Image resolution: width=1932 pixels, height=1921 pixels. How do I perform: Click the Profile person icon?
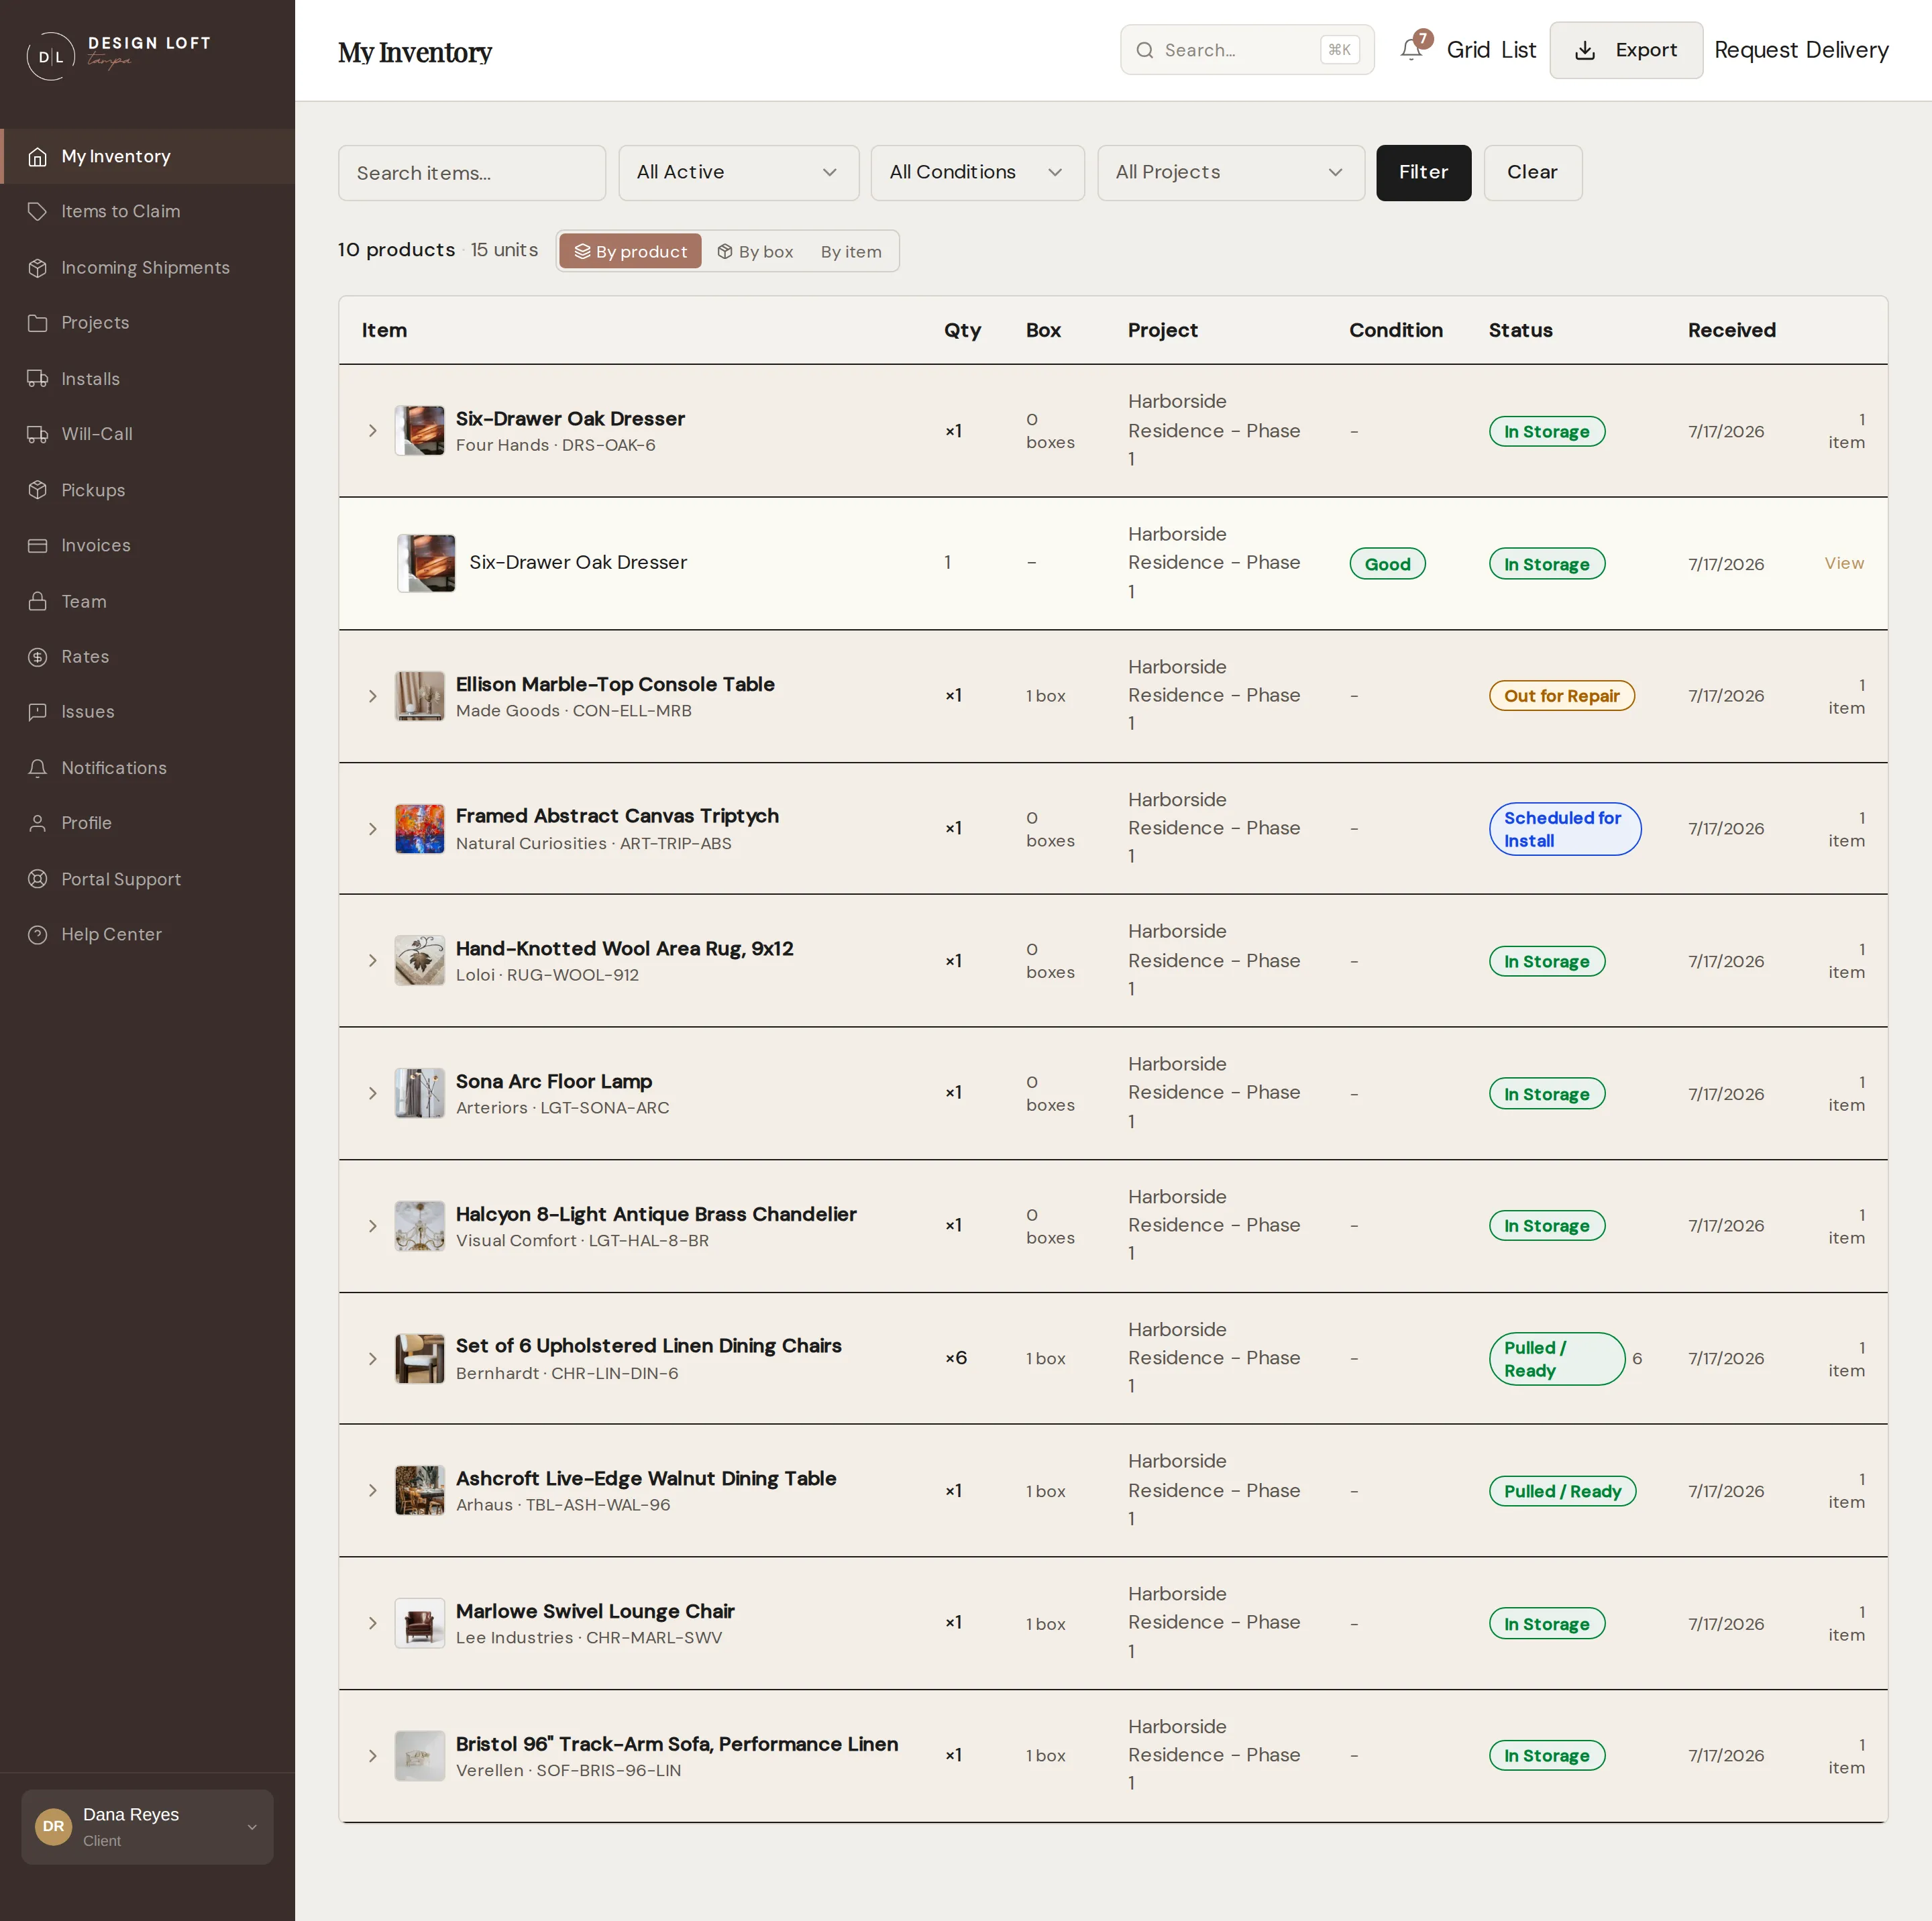pyautogui.click(x=38, y=823)
